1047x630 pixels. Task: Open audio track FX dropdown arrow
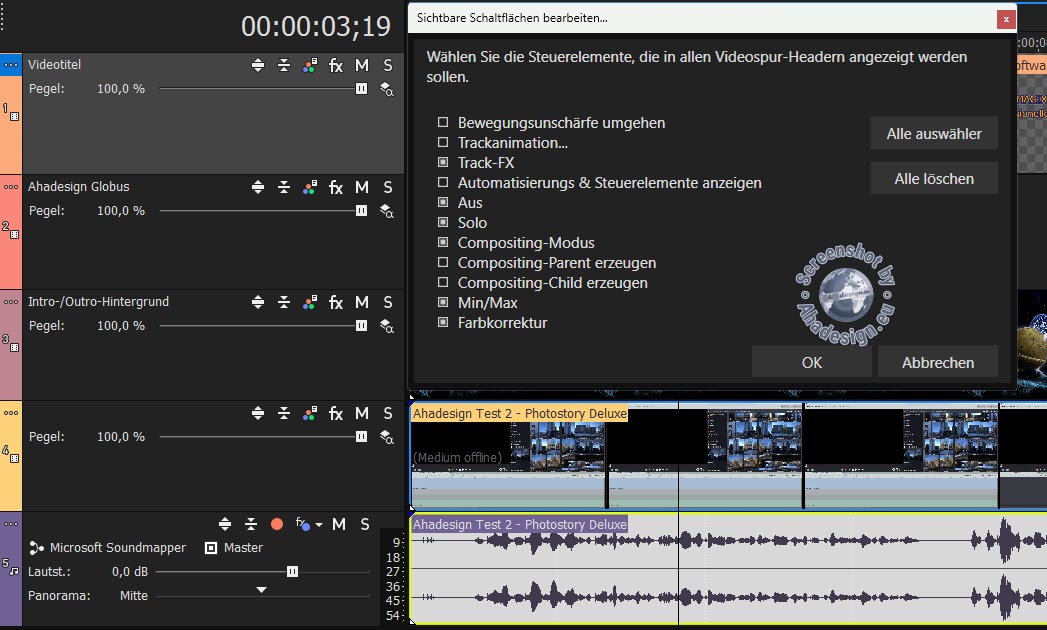(319, 525)
